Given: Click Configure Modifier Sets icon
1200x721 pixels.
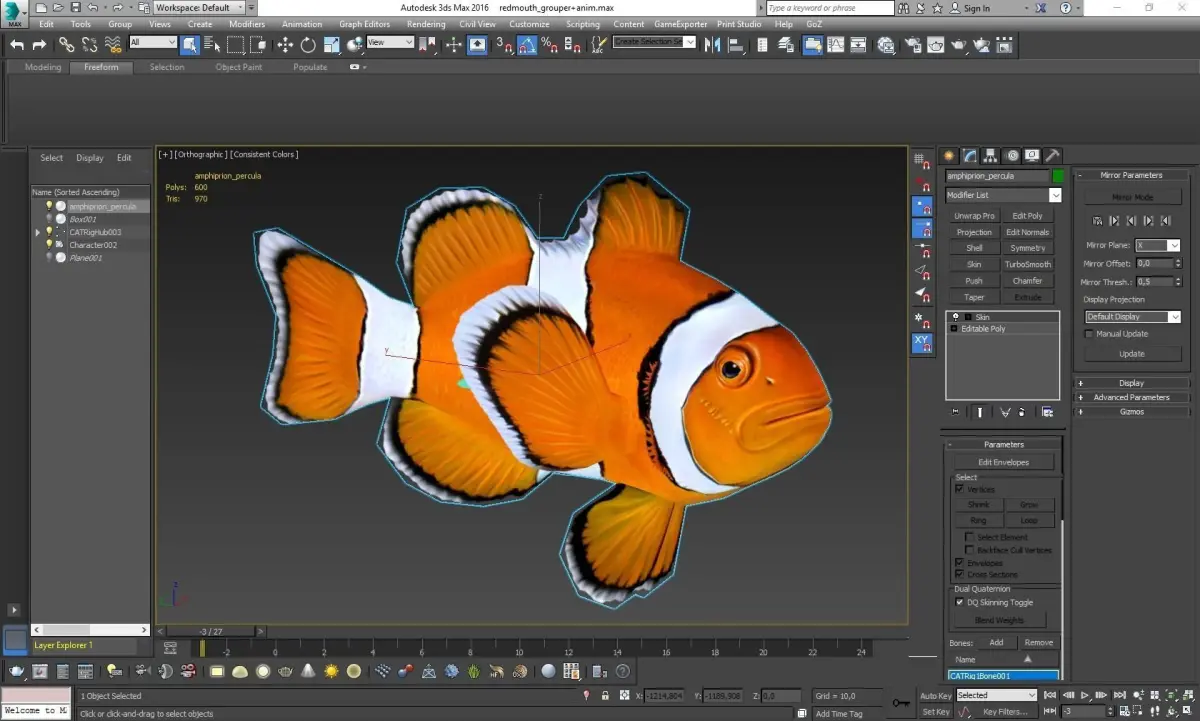Looking at the screenshot, I should click(1047, 412).
